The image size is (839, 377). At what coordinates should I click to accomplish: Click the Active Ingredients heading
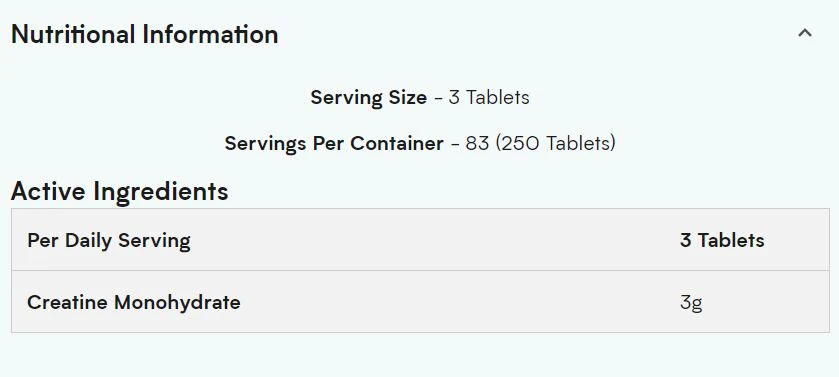pos(119,191)
